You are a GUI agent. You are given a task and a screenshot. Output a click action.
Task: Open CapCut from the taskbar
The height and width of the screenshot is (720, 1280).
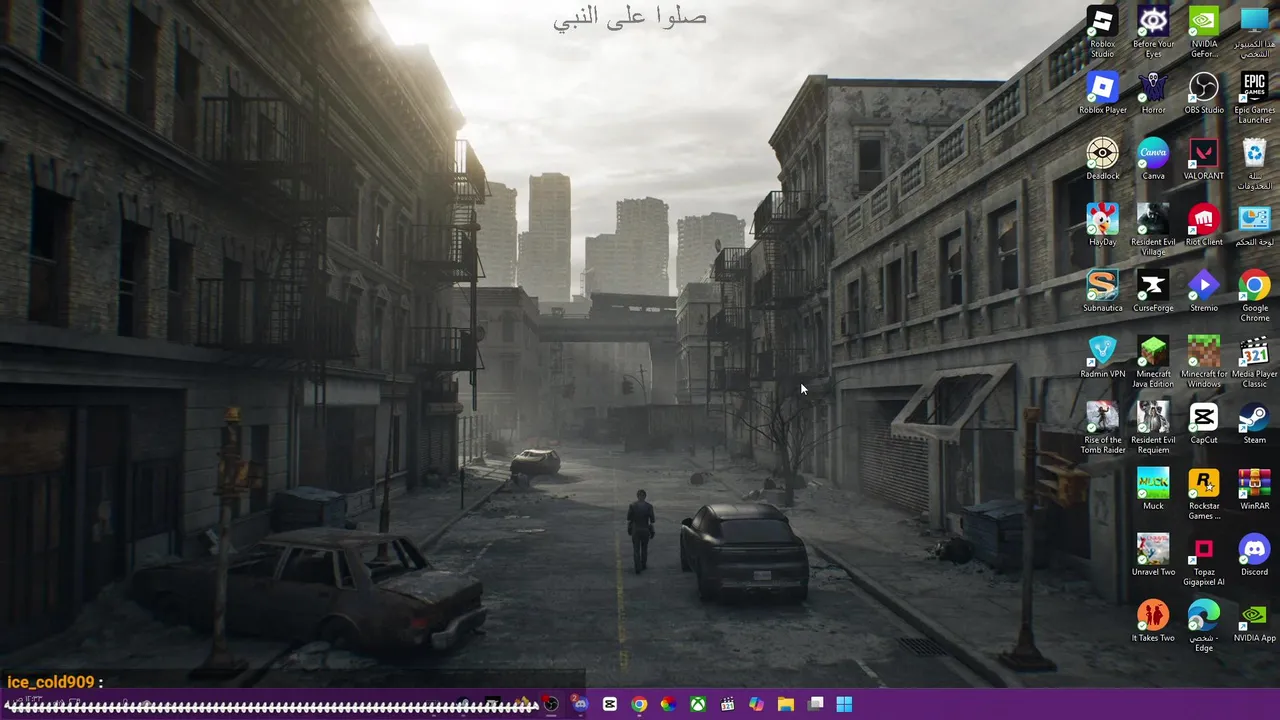610,704
